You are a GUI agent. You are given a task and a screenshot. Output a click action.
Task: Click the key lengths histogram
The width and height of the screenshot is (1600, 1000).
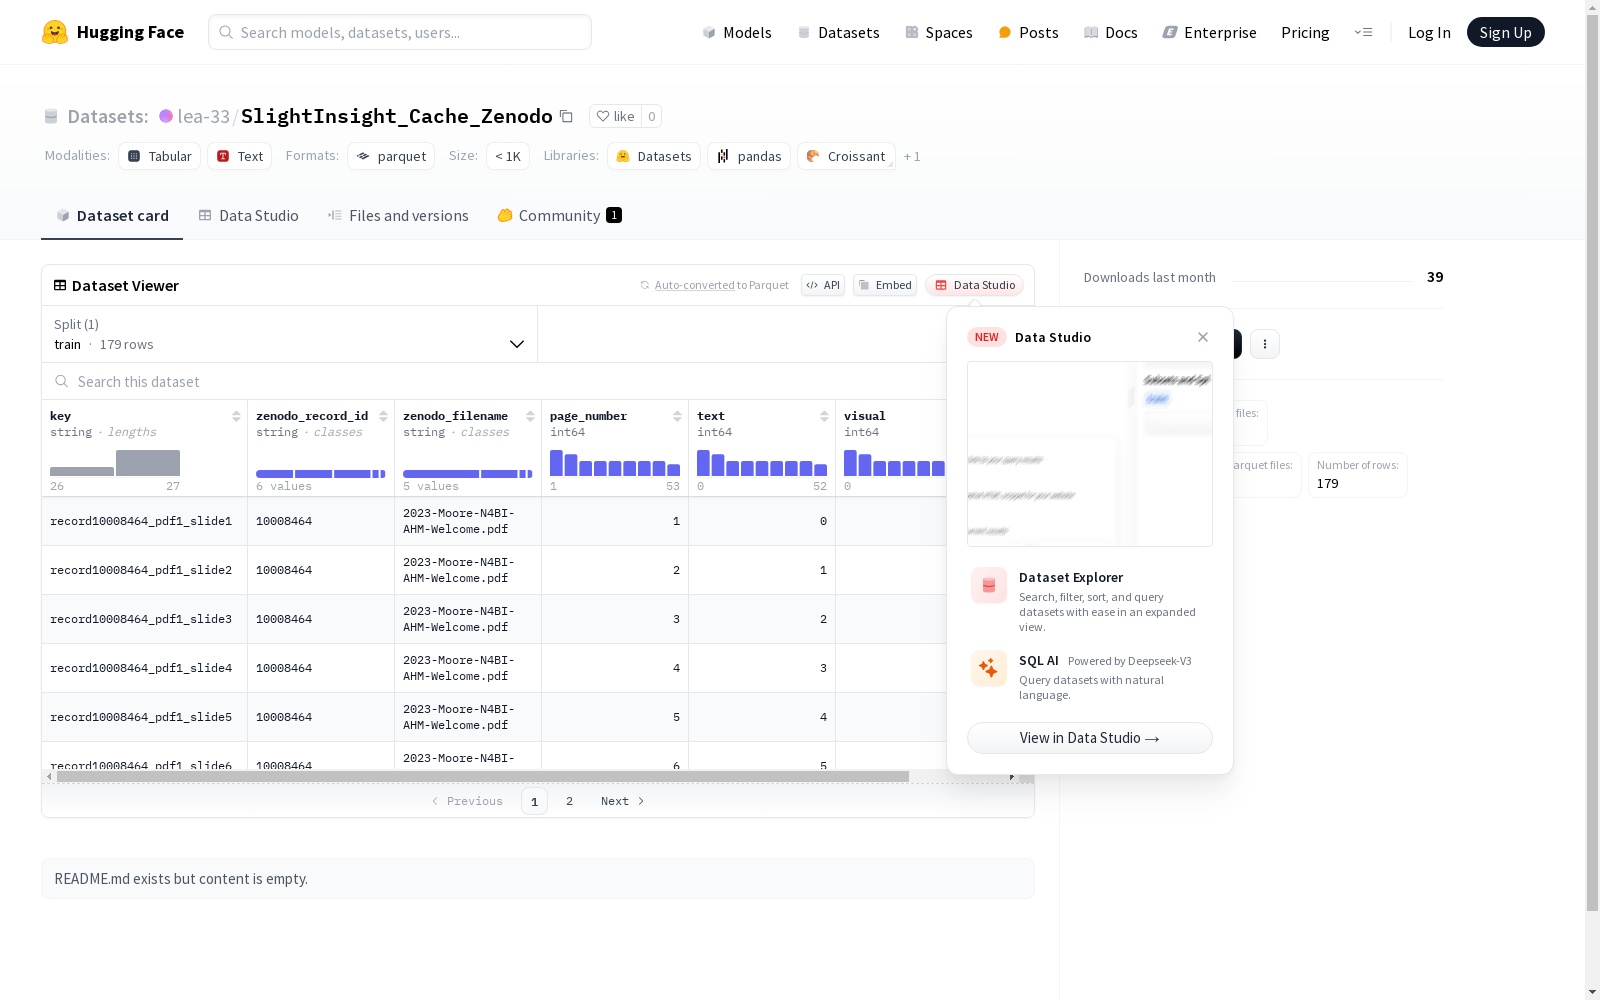(x=115, y=463)
